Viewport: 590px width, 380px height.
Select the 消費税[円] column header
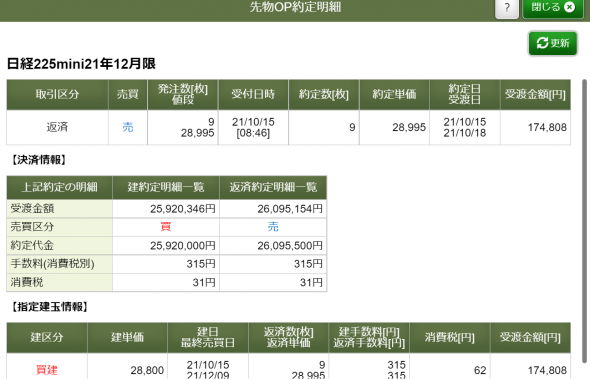[x=450, y=337]
